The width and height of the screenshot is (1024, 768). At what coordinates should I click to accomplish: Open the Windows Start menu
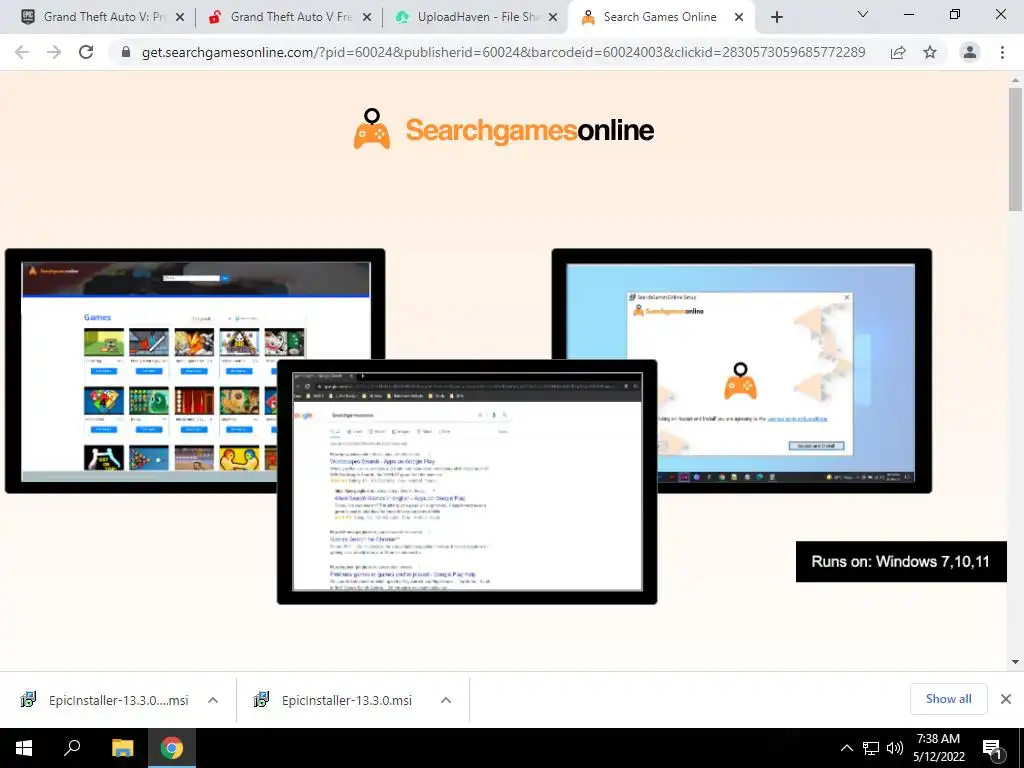point(24,748)
